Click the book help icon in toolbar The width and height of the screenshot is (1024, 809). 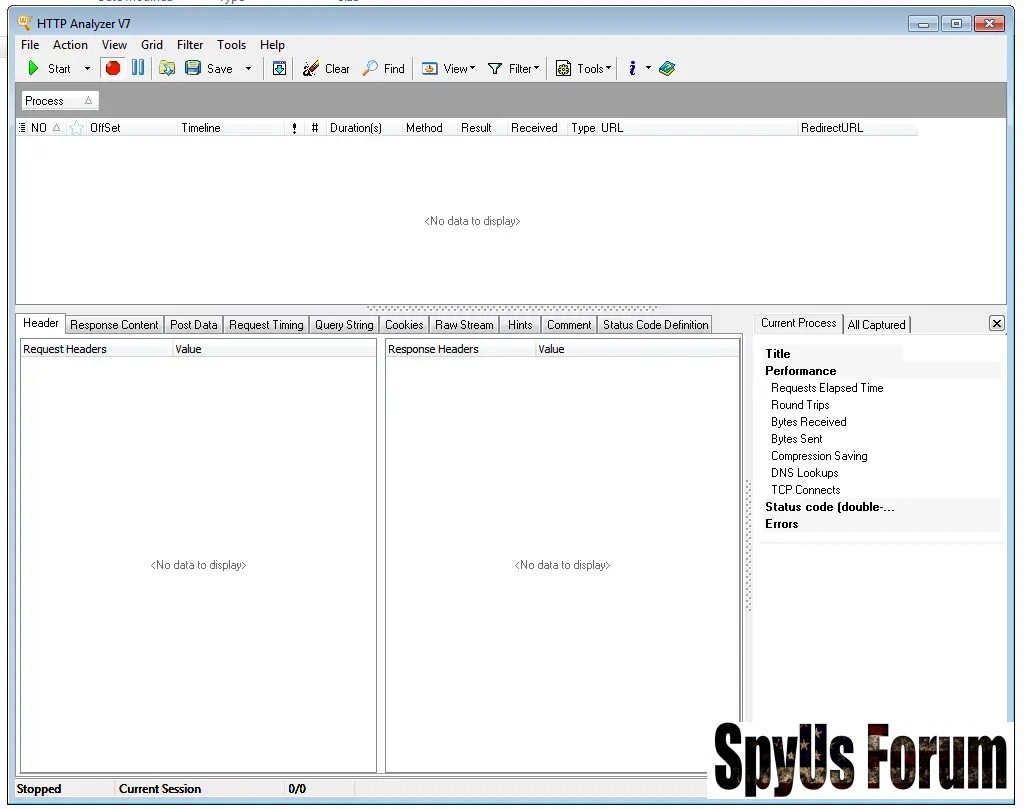tap(667, 69)
